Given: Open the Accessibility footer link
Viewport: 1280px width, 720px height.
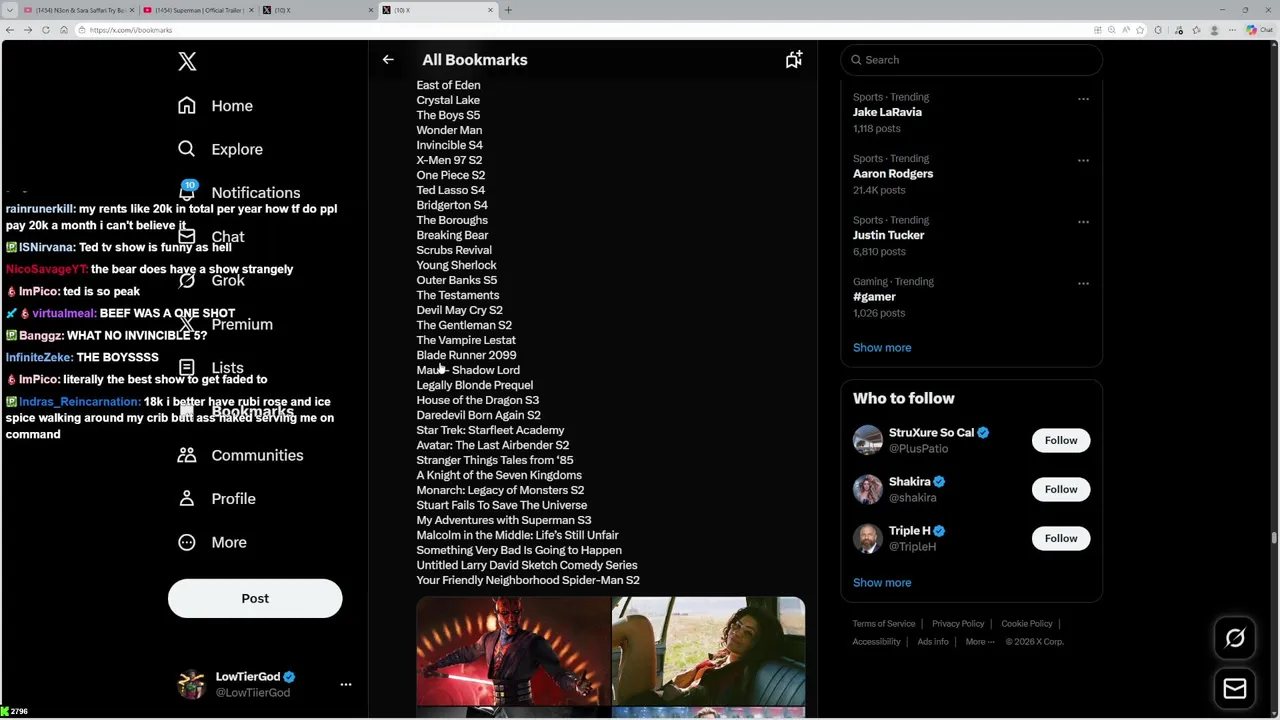Looking at the screenshot, I should click(x=877, y=642).
